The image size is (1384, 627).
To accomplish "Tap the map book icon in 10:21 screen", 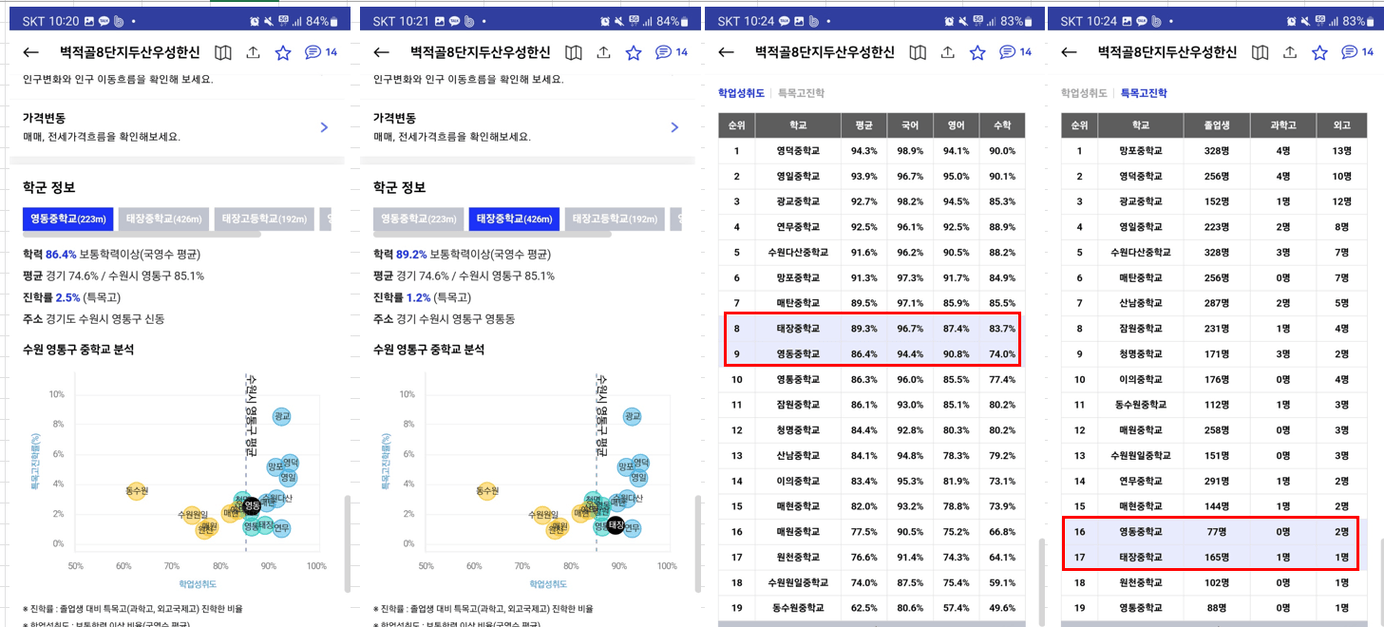I will (574, 53).
